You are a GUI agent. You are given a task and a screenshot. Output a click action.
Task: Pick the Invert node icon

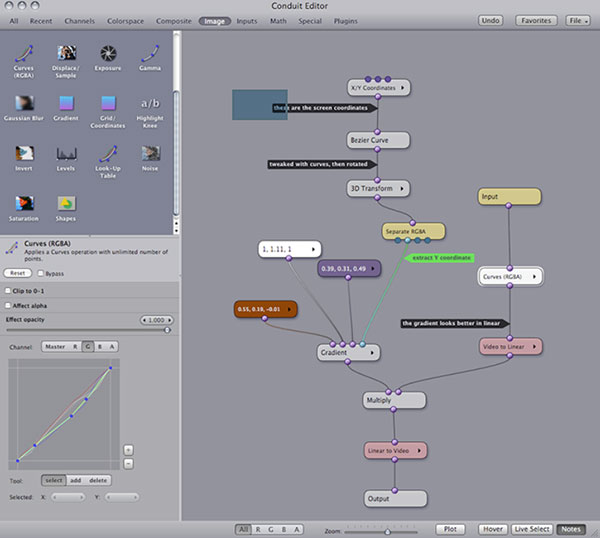click(x=24, y=153)
